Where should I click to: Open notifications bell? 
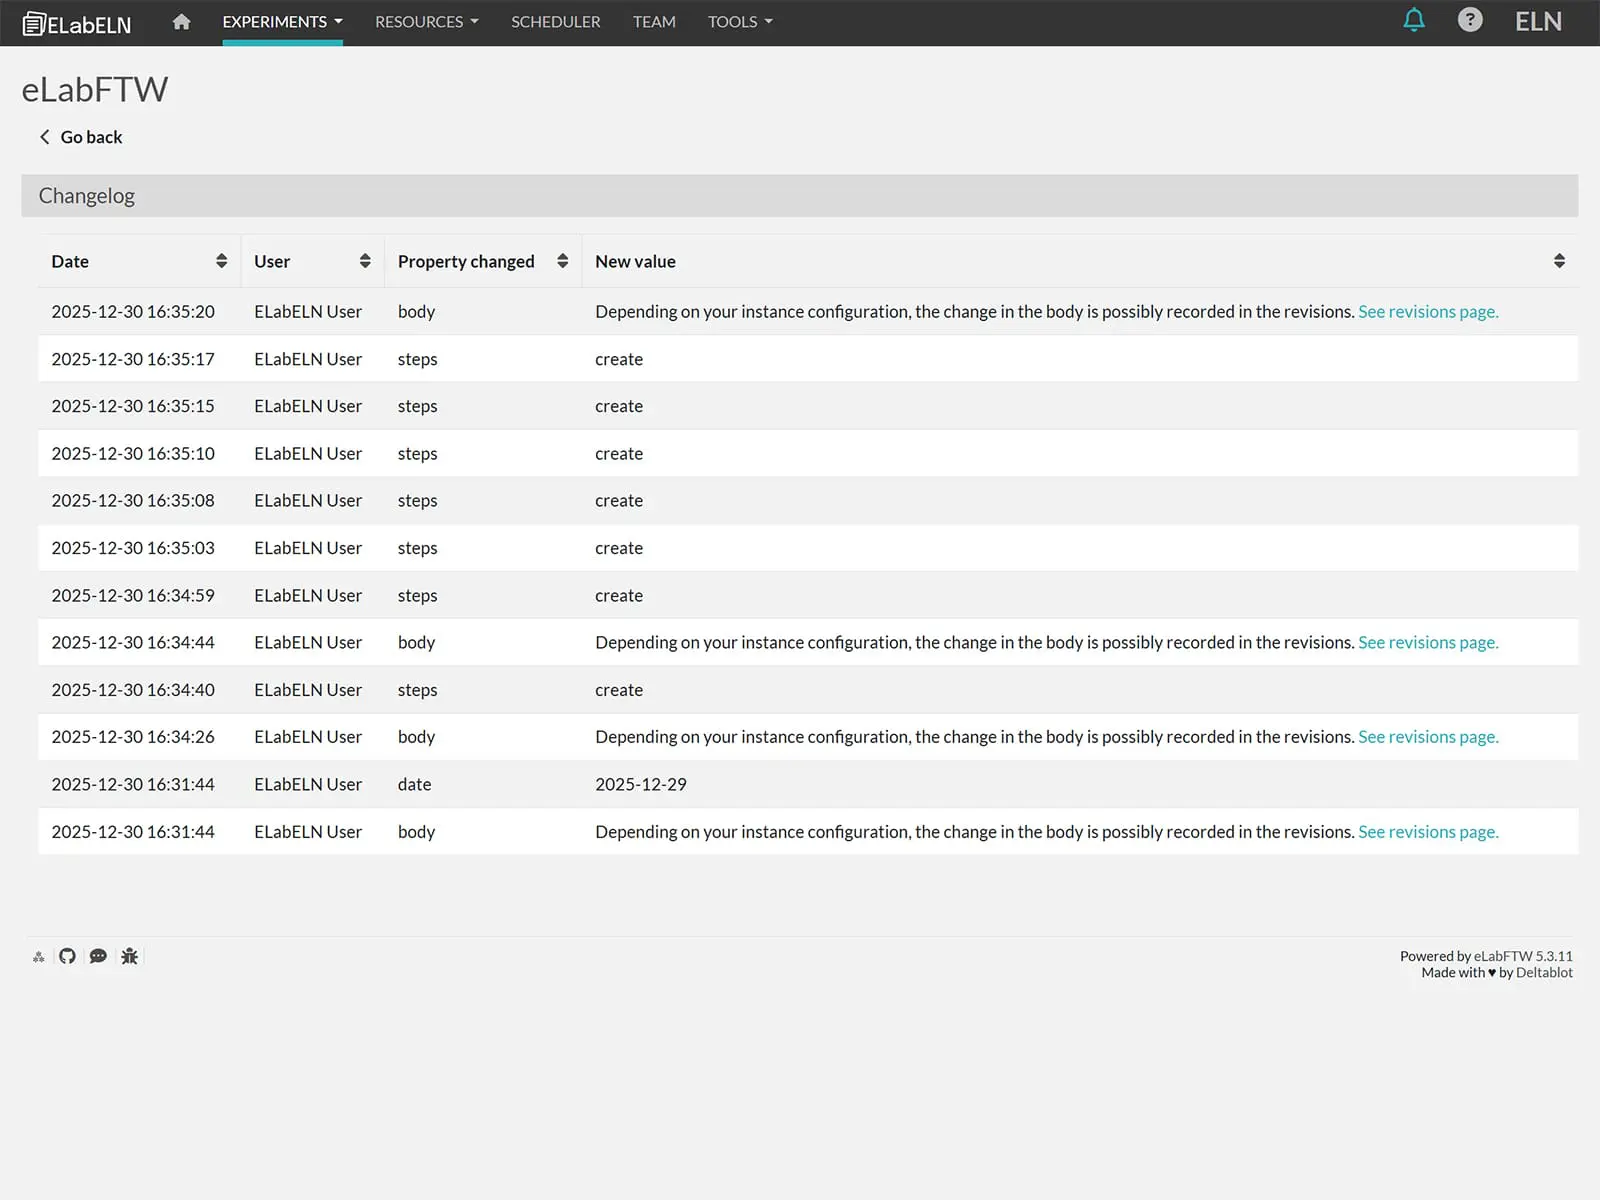point(1413,21)
